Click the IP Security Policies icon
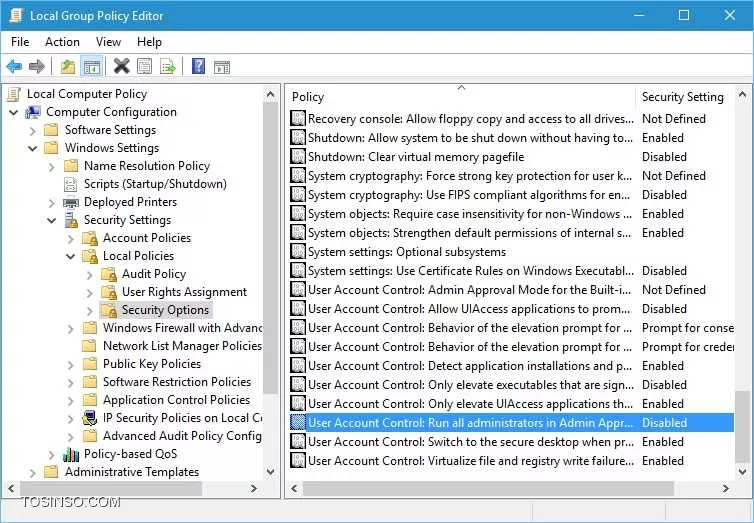 coord(89,418)
